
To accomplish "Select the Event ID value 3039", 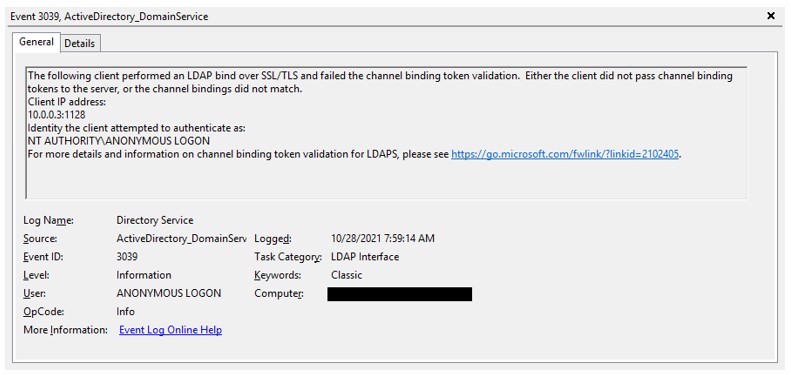I will coord(127,256).
